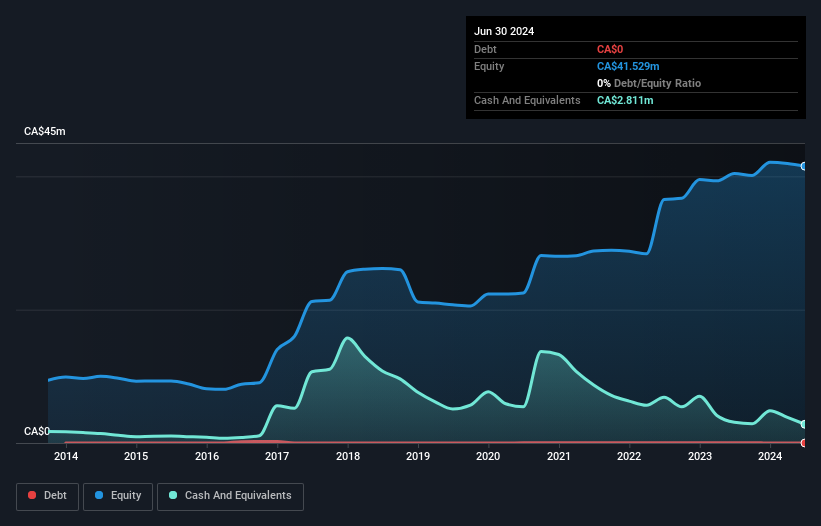Image resolution: width=821 pixels, height=526 pixels.
Task: Select the 2018 x-axis label
Action: [348, 456]
